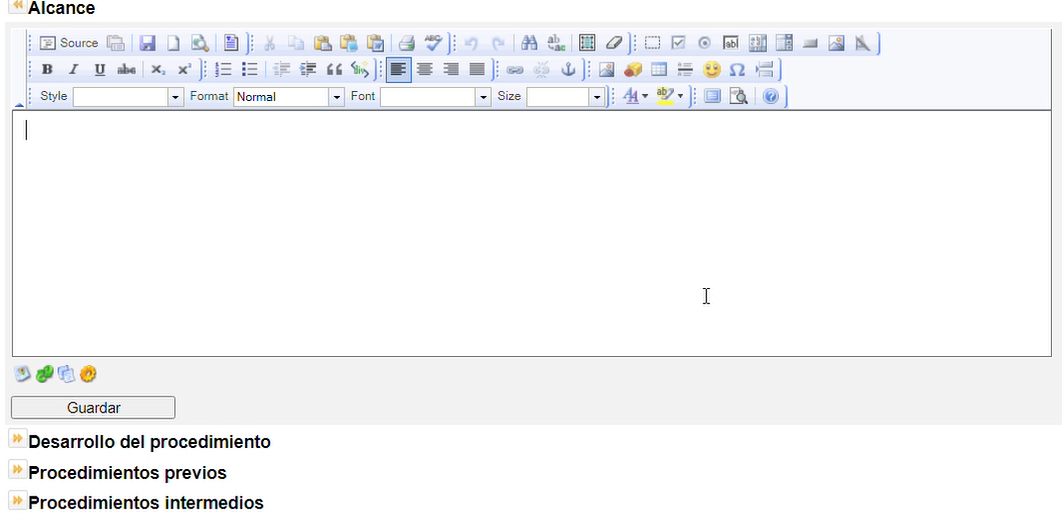
Task: Toggle Subscript formatting
Action: (x=158, y=69)
